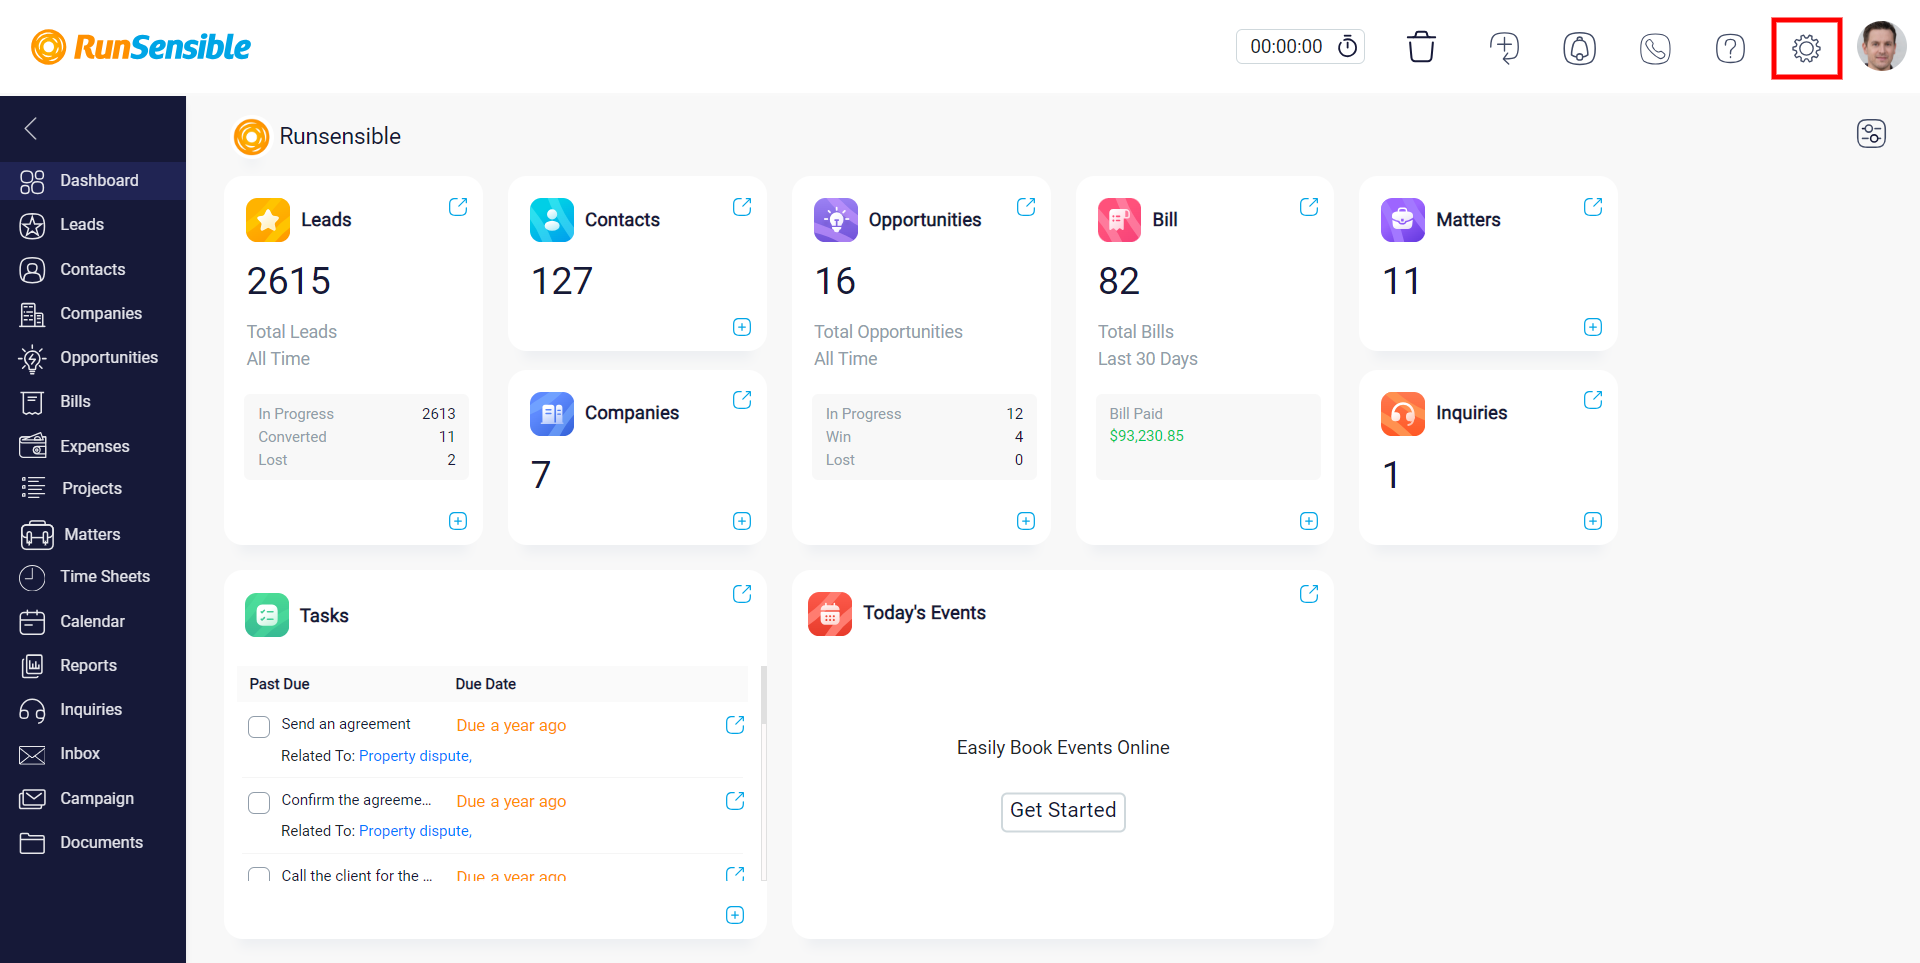Open the settings gear icon

(x=1806, y=48)
